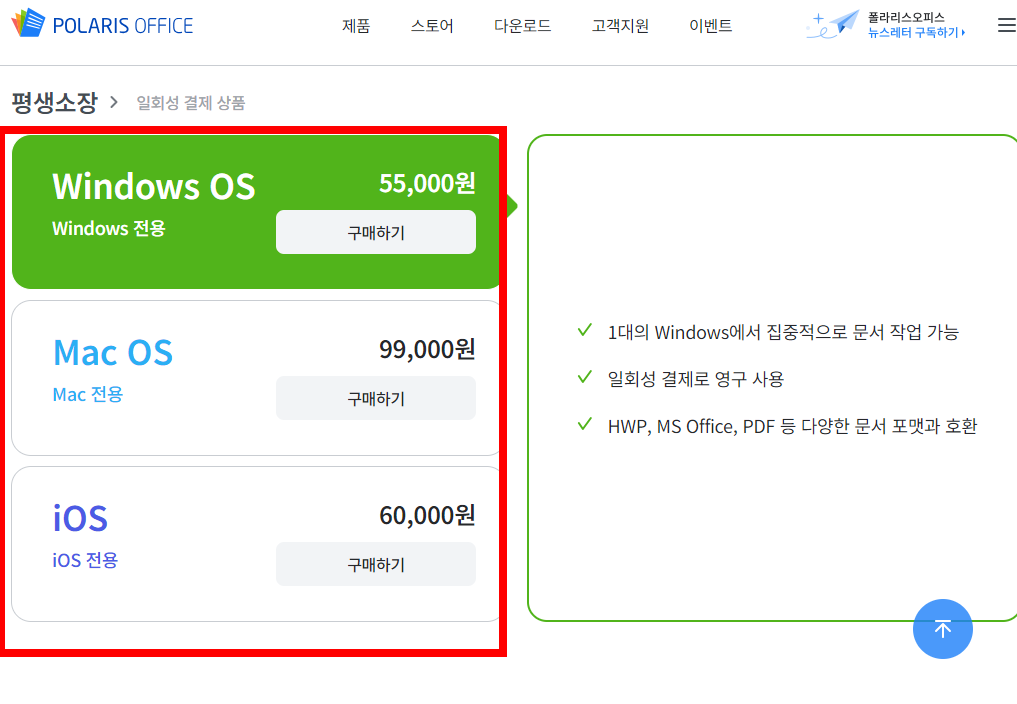Select the Windows OS product card

[x=256, y=211]
